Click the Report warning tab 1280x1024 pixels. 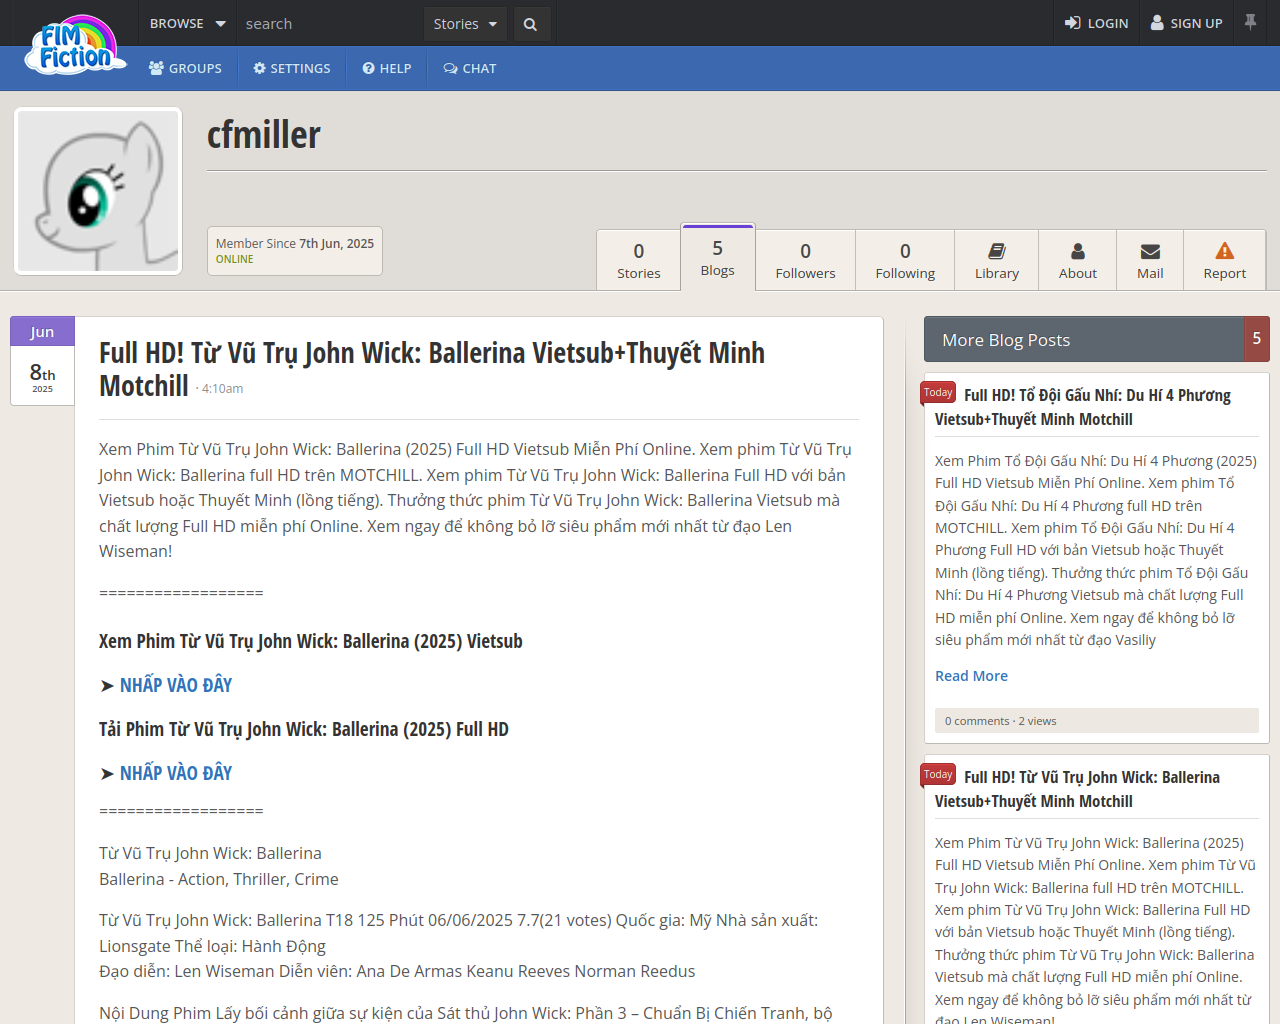(x=1225, y=260)
